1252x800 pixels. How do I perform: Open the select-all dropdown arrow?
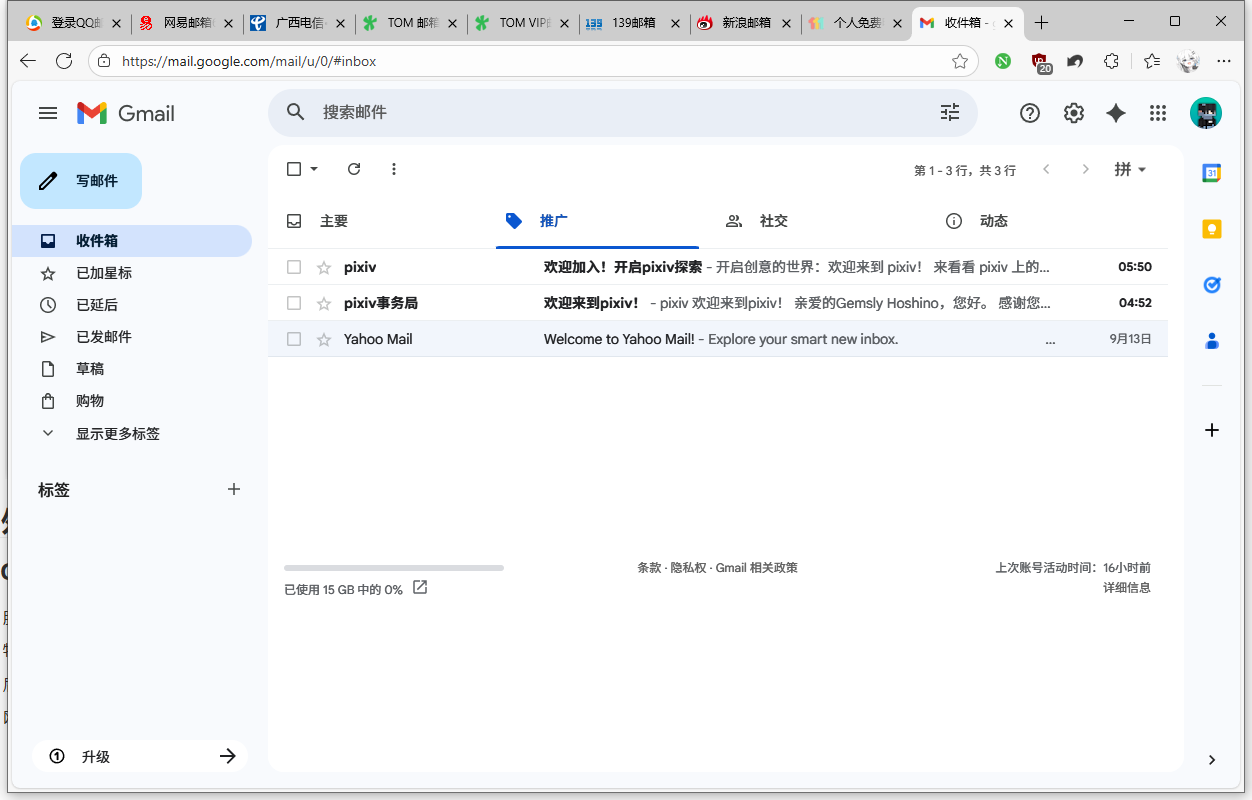(x=314, y=169)
